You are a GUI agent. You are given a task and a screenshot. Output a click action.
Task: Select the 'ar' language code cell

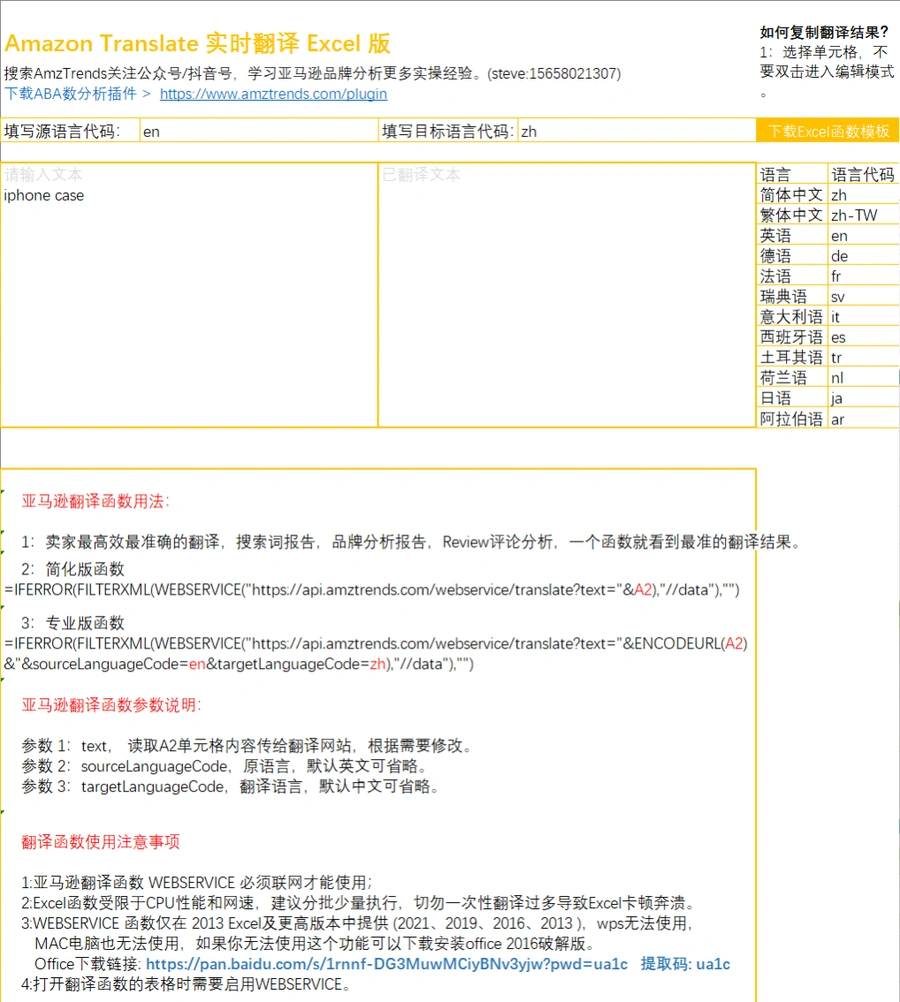(x=864, y=419)
